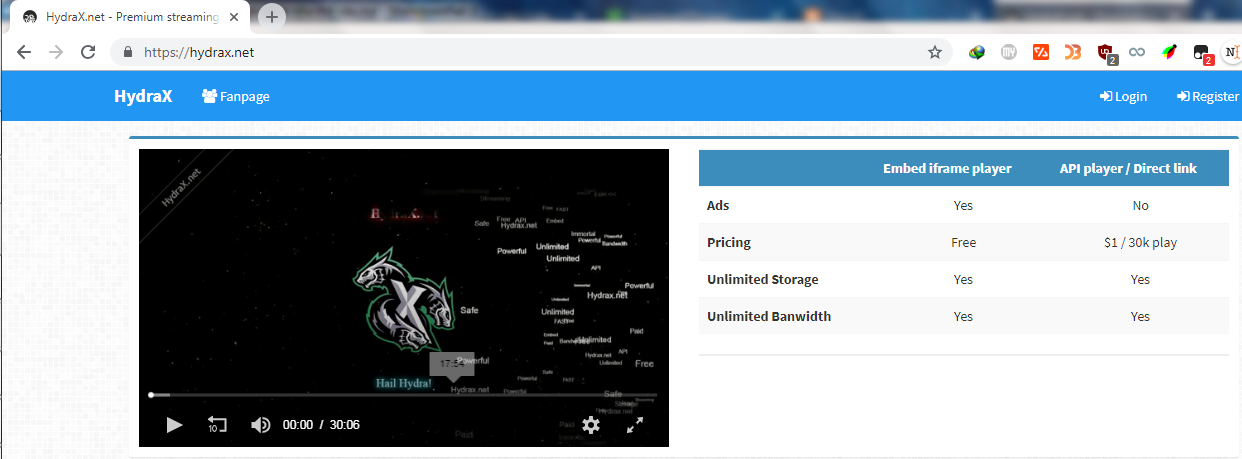Play the video
This screenshot has height=459, width=1242.
[174, 425]
